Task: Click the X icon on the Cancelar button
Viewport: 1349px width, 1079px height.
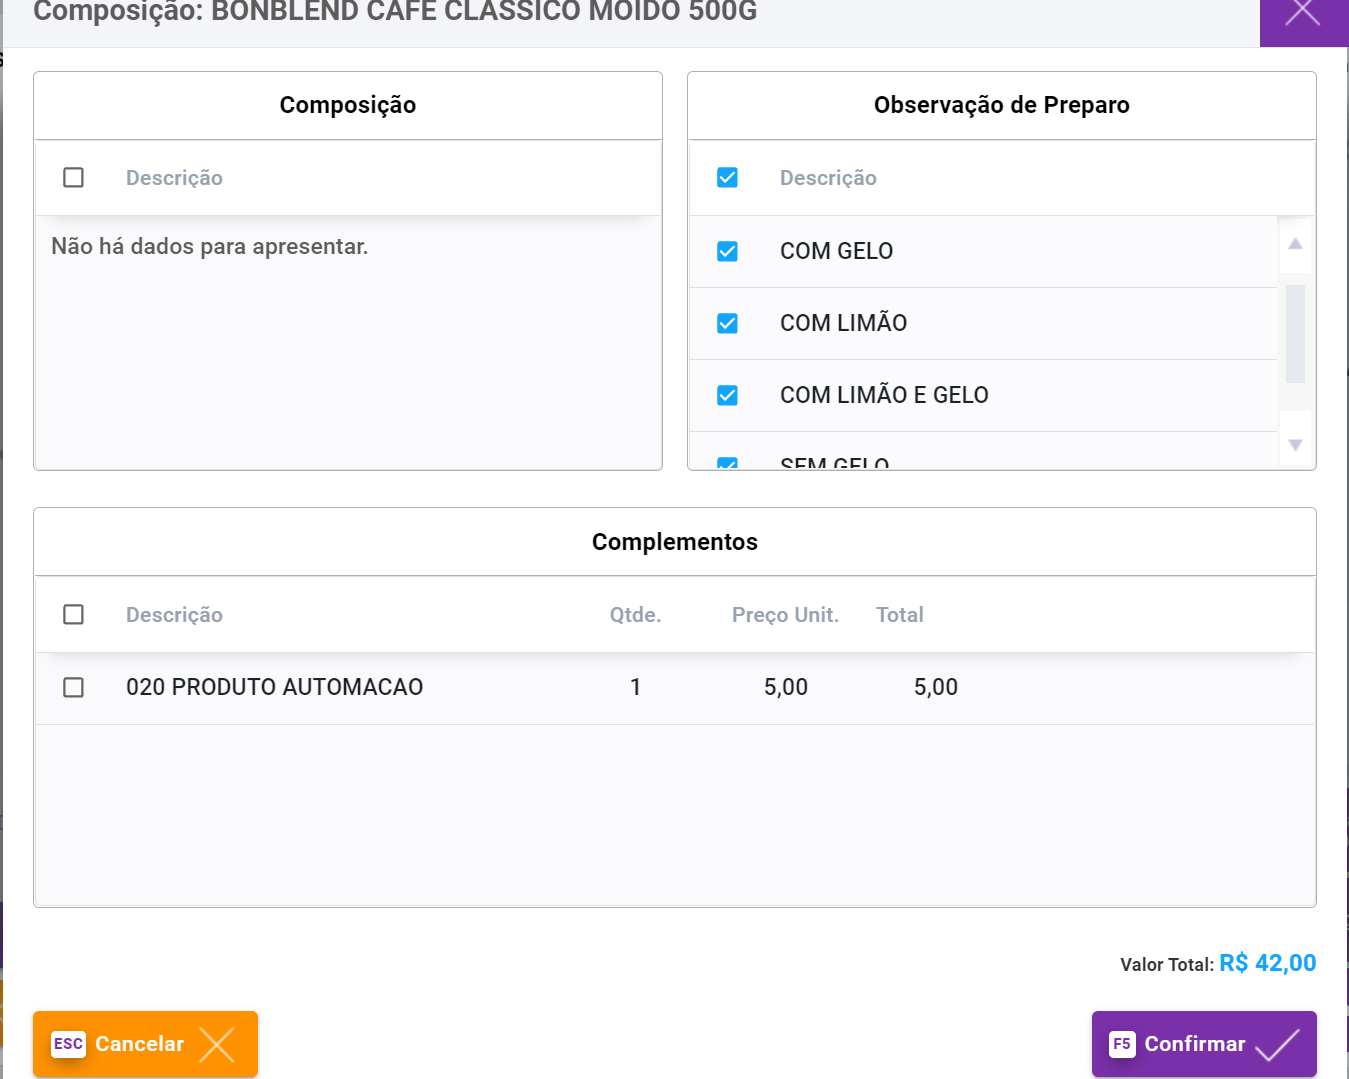Action: click(216, 1045)
